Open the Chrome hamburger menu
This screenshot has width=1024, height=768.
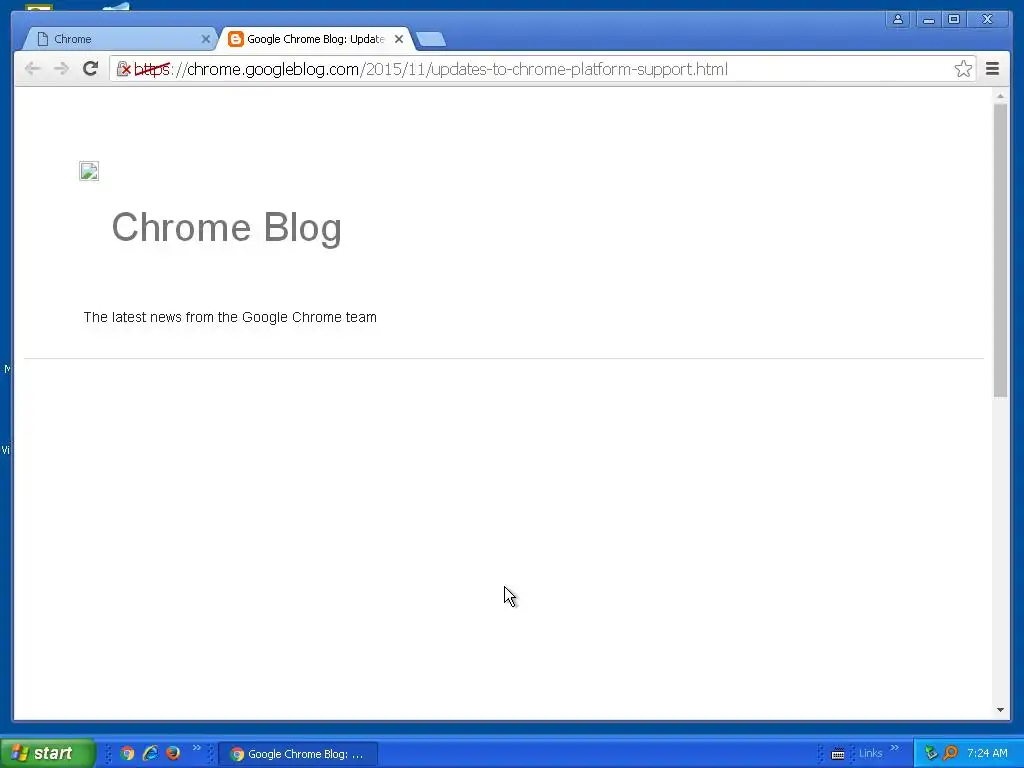click(993, 69)
